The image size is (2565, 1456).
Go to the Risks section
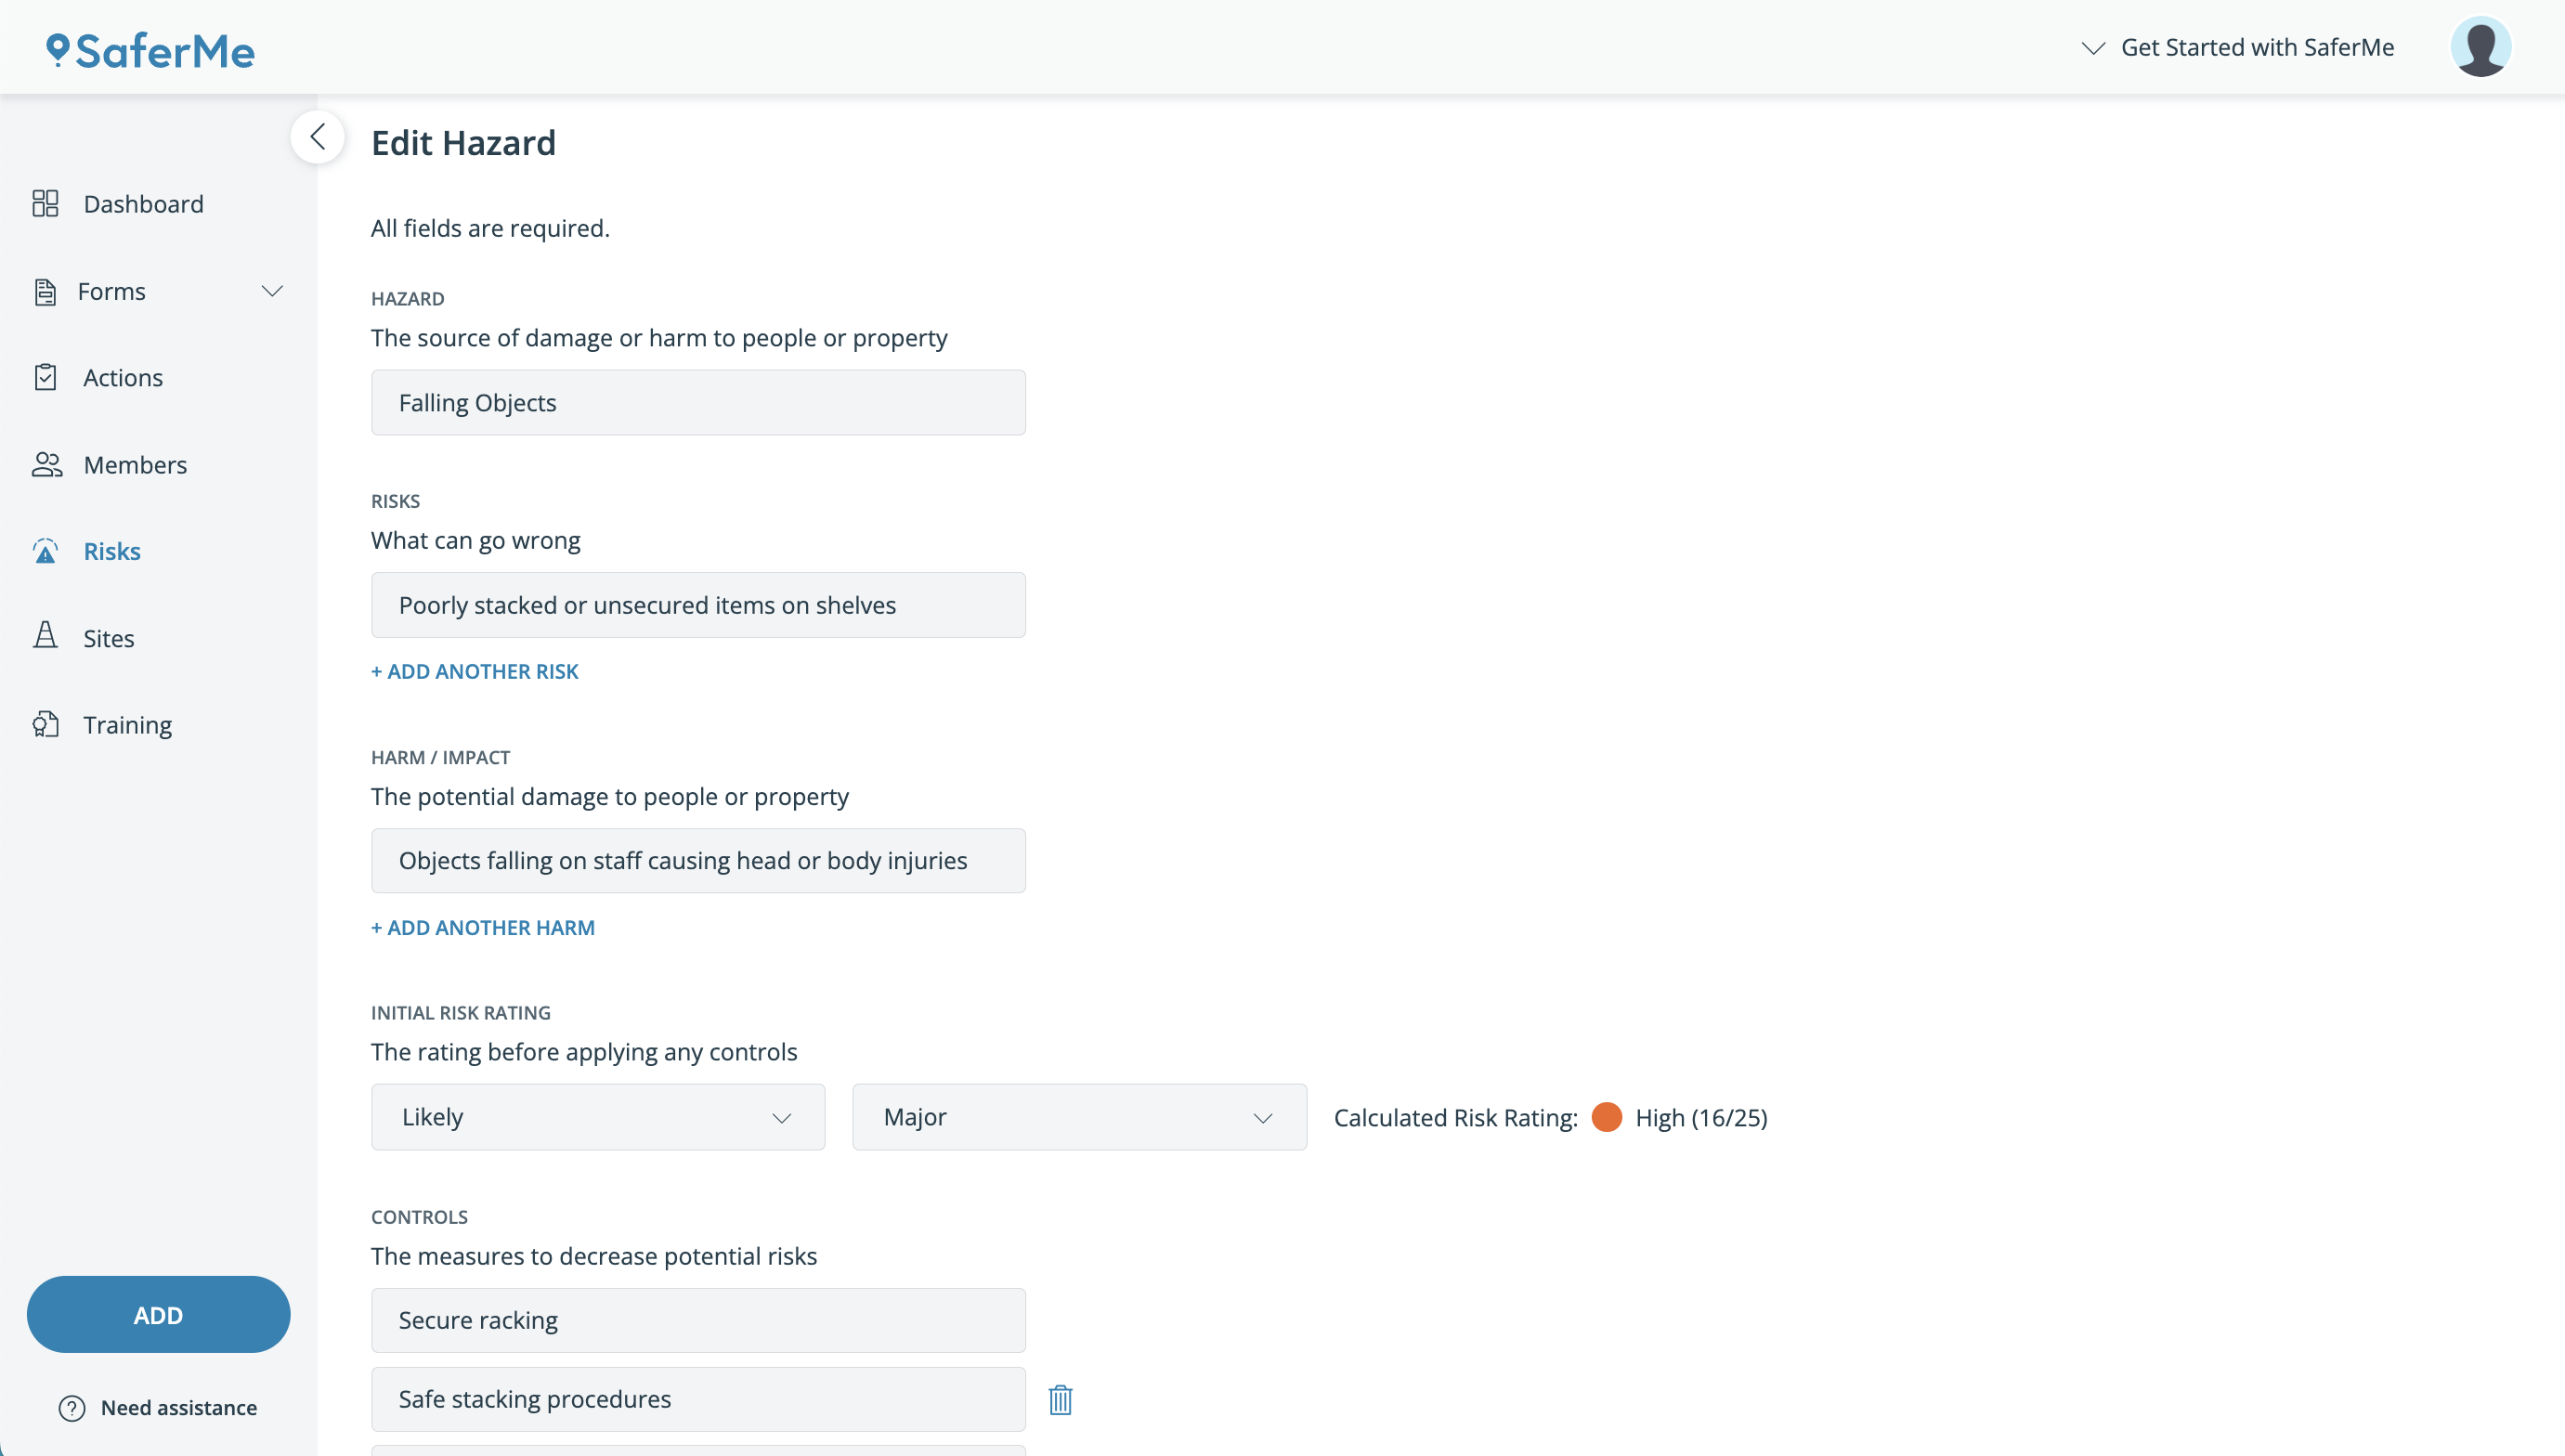[x=112, y=551]
